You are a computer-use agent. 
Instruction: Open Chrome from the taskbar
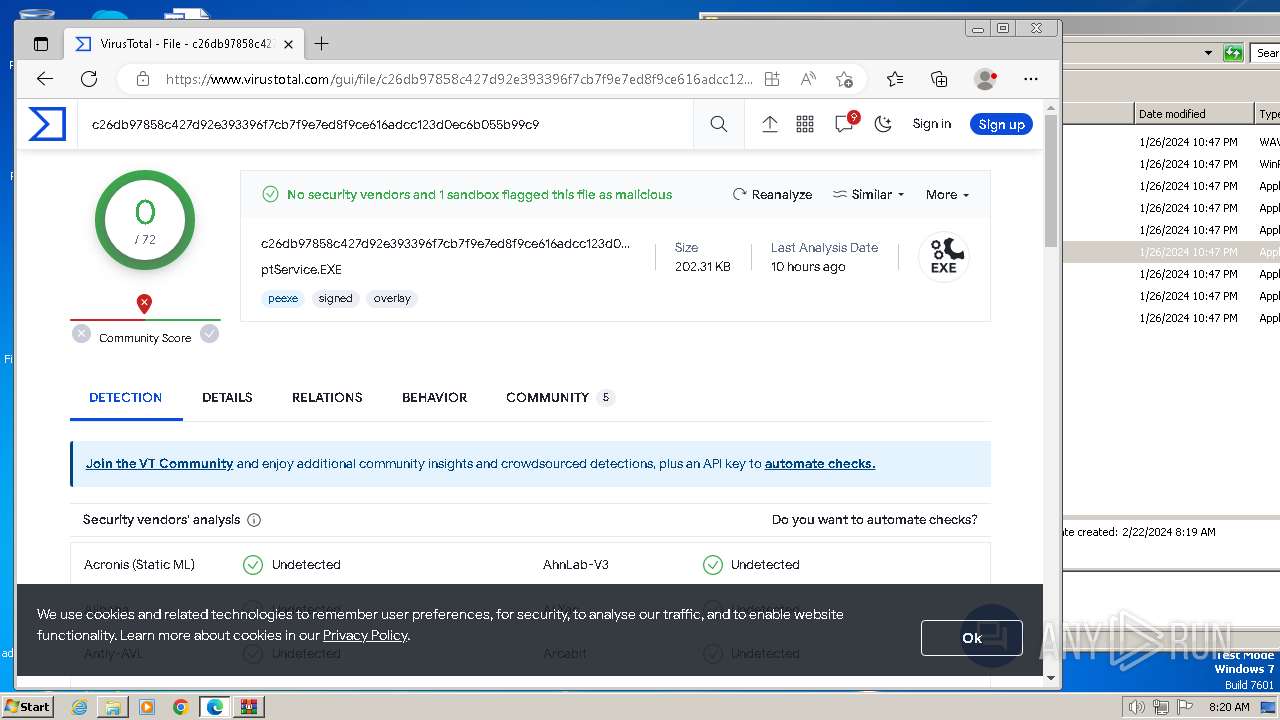click(181, 707)
